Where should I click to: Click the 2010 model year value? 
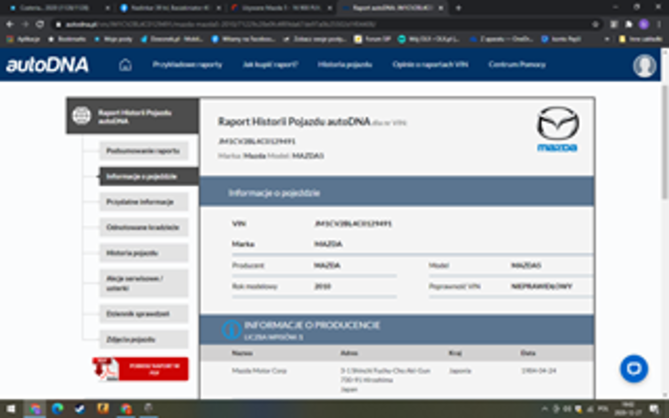click(323, 286)
